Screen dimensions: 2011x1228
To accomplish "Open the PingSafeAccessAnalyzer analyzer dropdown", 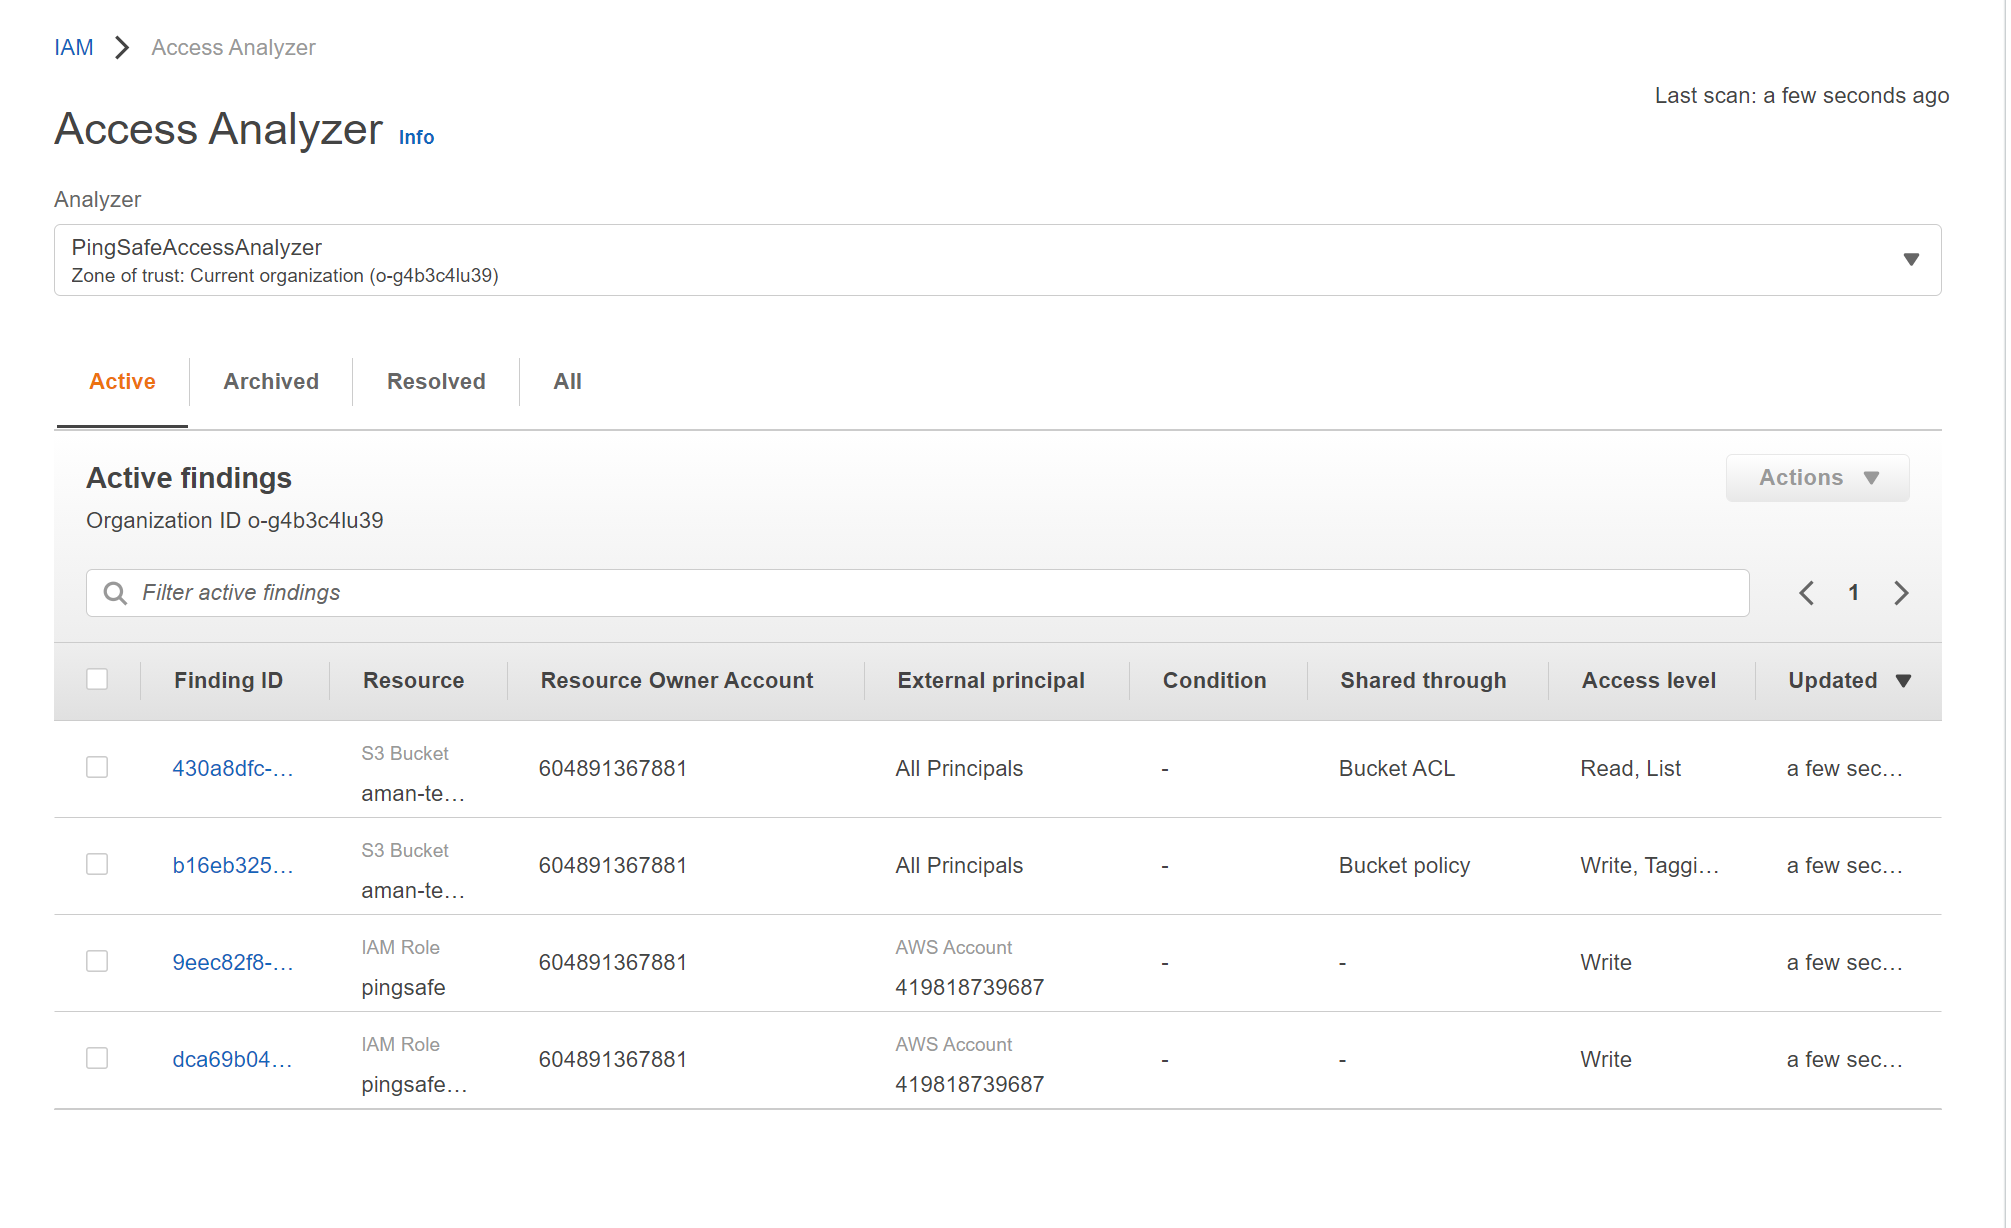I will click(997, 260).
